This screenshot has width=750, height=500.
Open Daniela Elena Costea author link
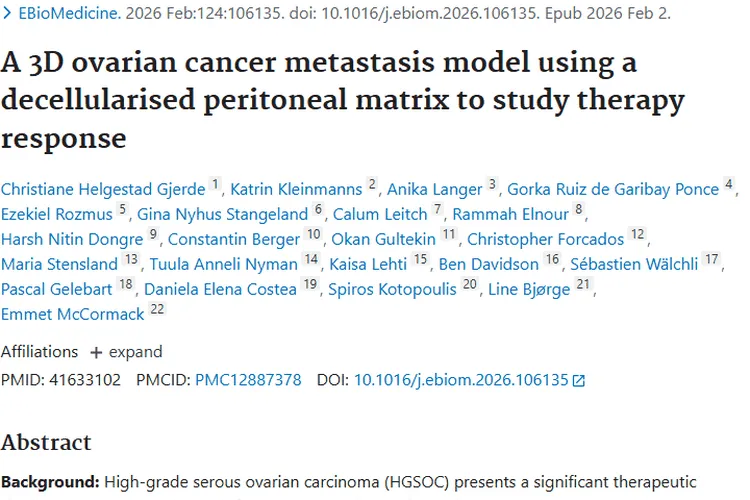coord(220,289)
